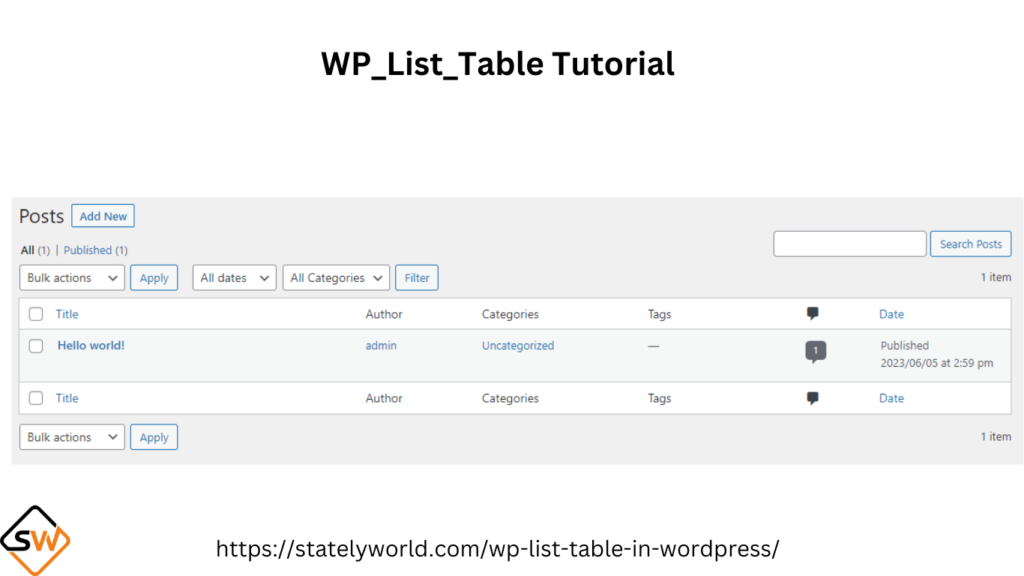Select the All (1) posts view
The height and width of the screenshot is (576, 1024).
pos(35,250)
